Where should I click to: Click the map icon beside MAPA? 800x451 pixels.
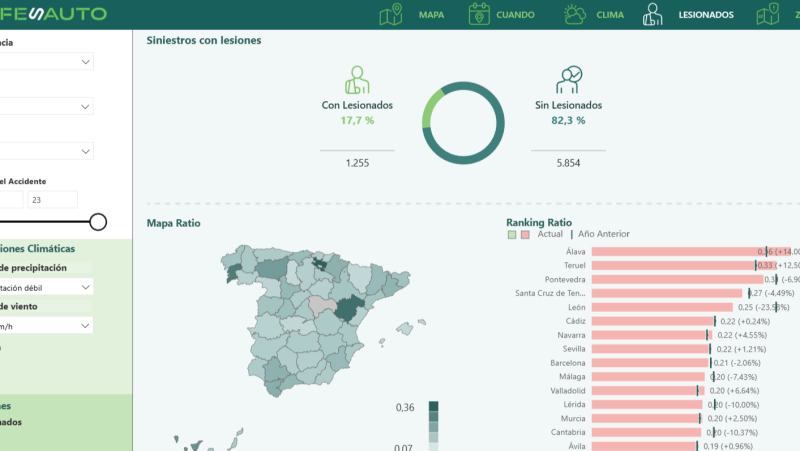click(x=391, y=14)
